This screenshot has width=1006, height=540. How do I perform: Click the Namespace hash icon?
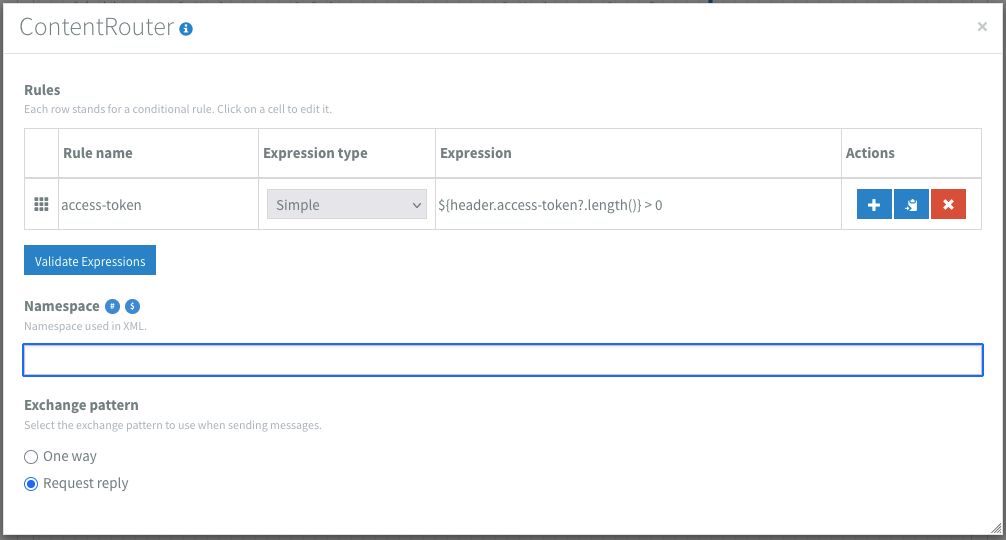pos(113,306)
